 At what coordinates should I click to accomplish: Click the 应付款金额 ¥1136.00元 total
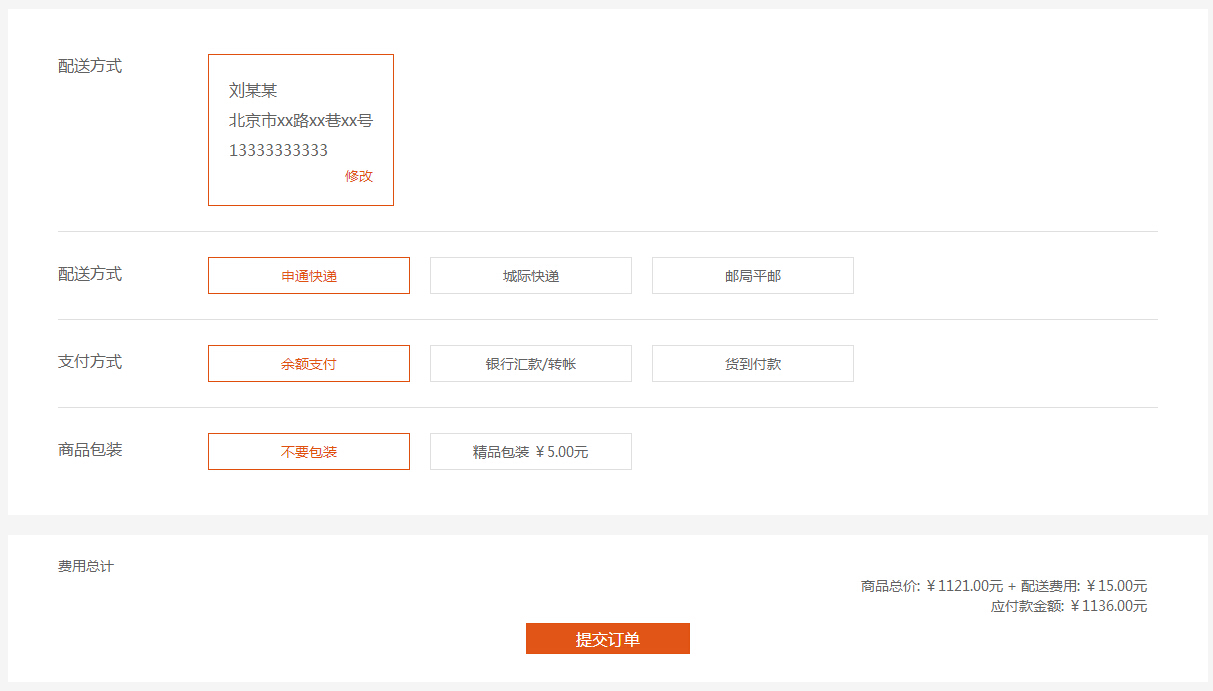(1069, 606)
